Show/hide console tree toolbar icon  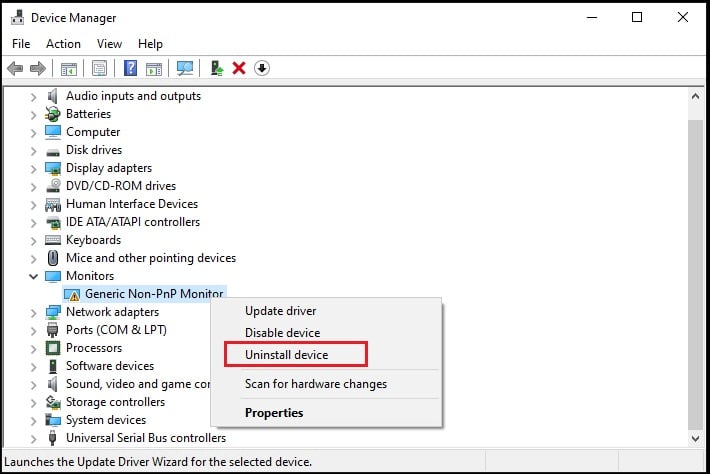69,69
